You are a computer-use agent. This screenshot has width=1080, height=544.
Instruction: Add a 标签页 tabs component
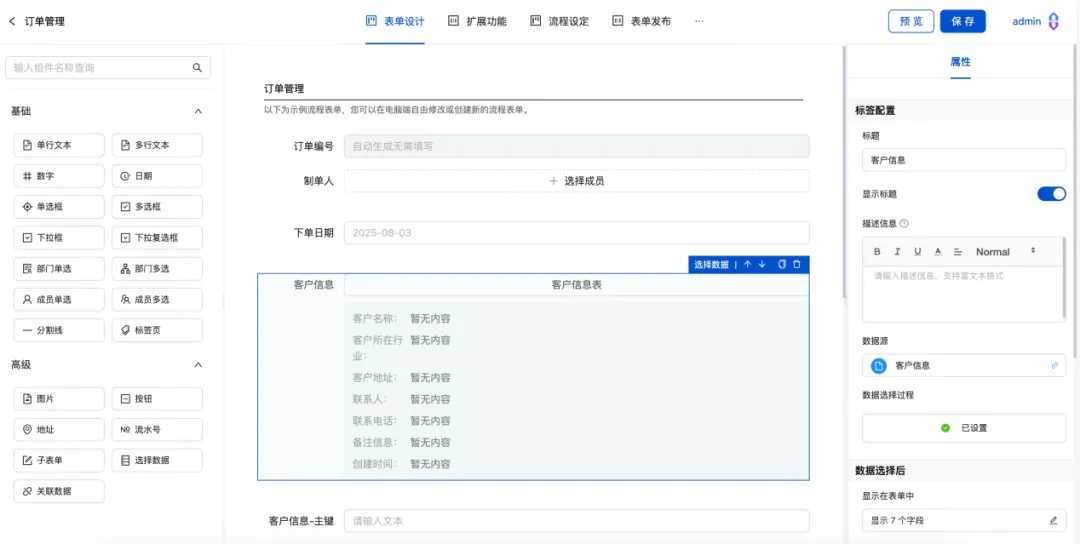coord(157,331)
